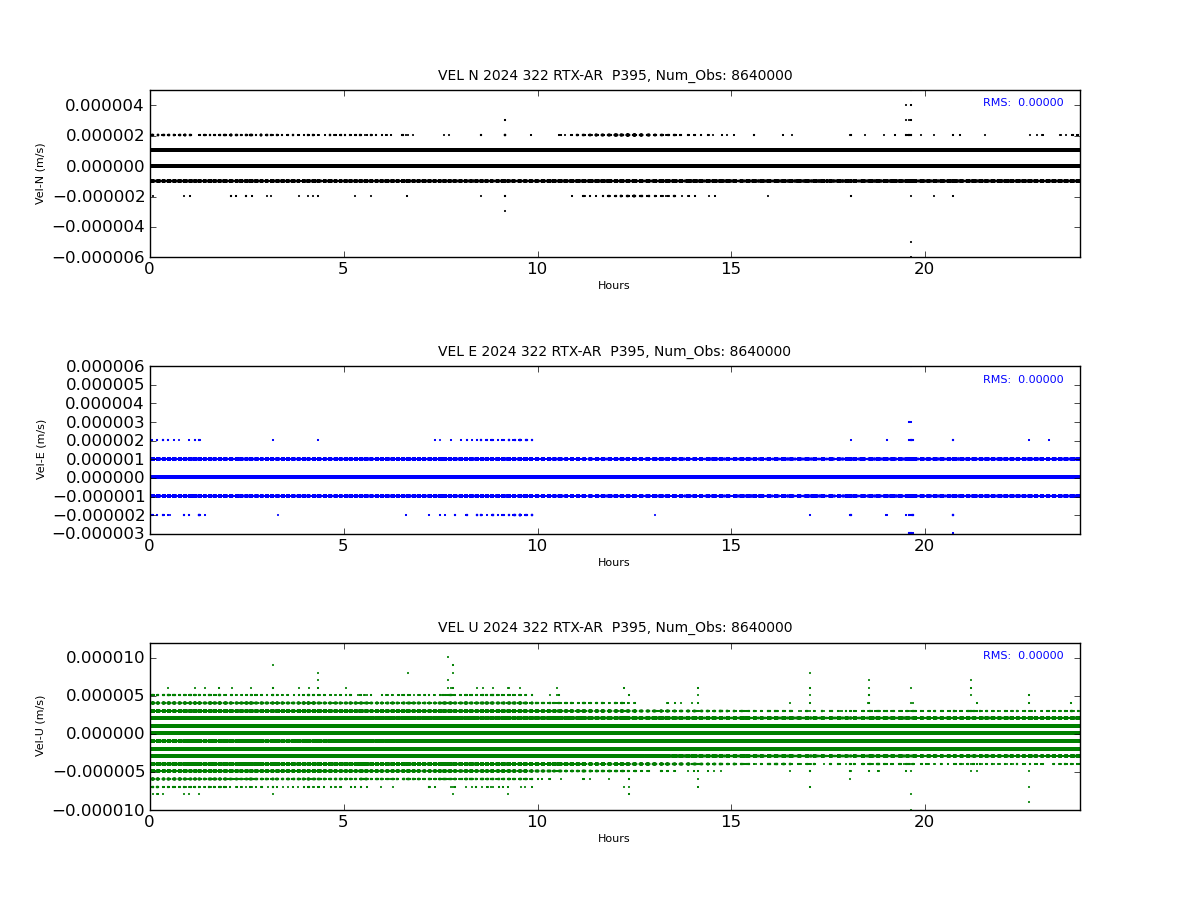
Task: Click the '10' hour tick under the Vel-U plot
Action: click(x=537, y=822)
